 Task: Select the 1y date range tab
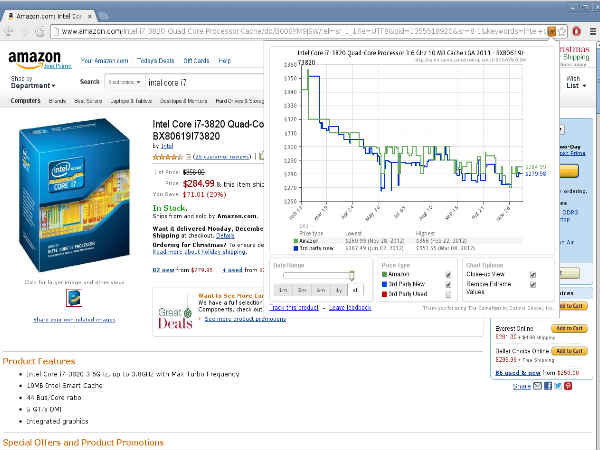339,290
